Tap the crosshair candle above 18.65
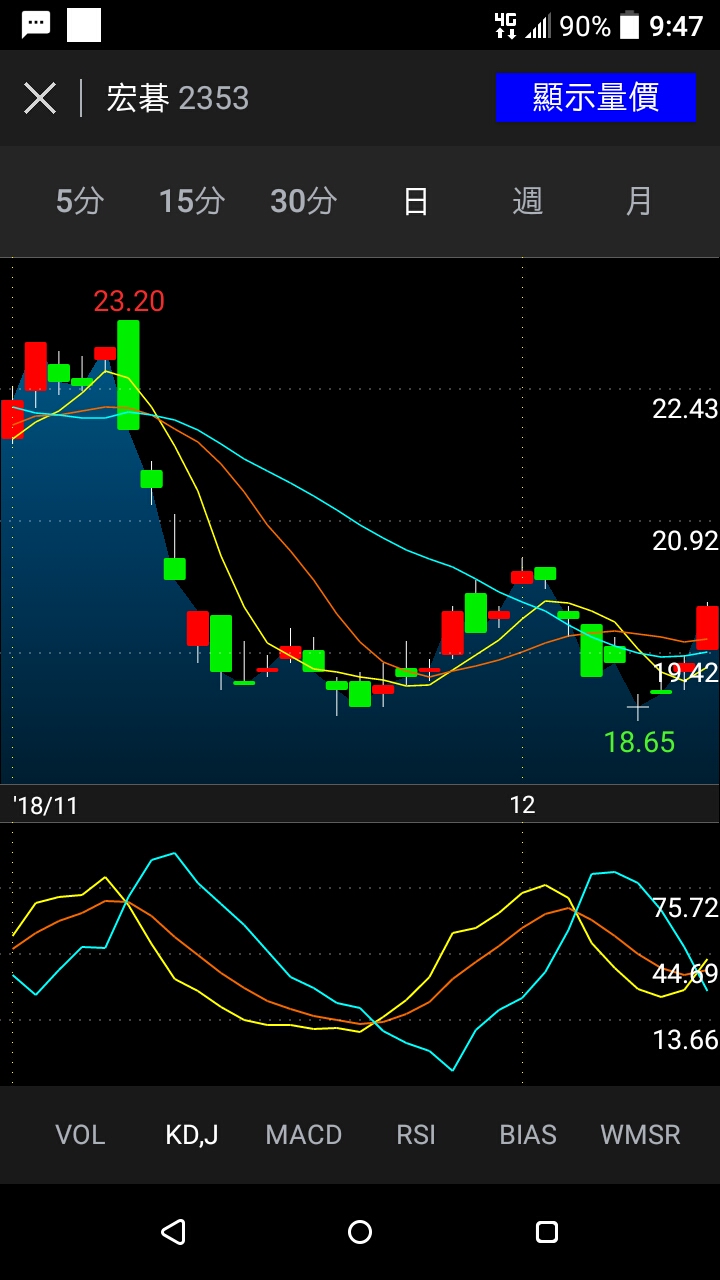Image resolution: width=720 pixels, height=1280 pixels. (638, 707)
